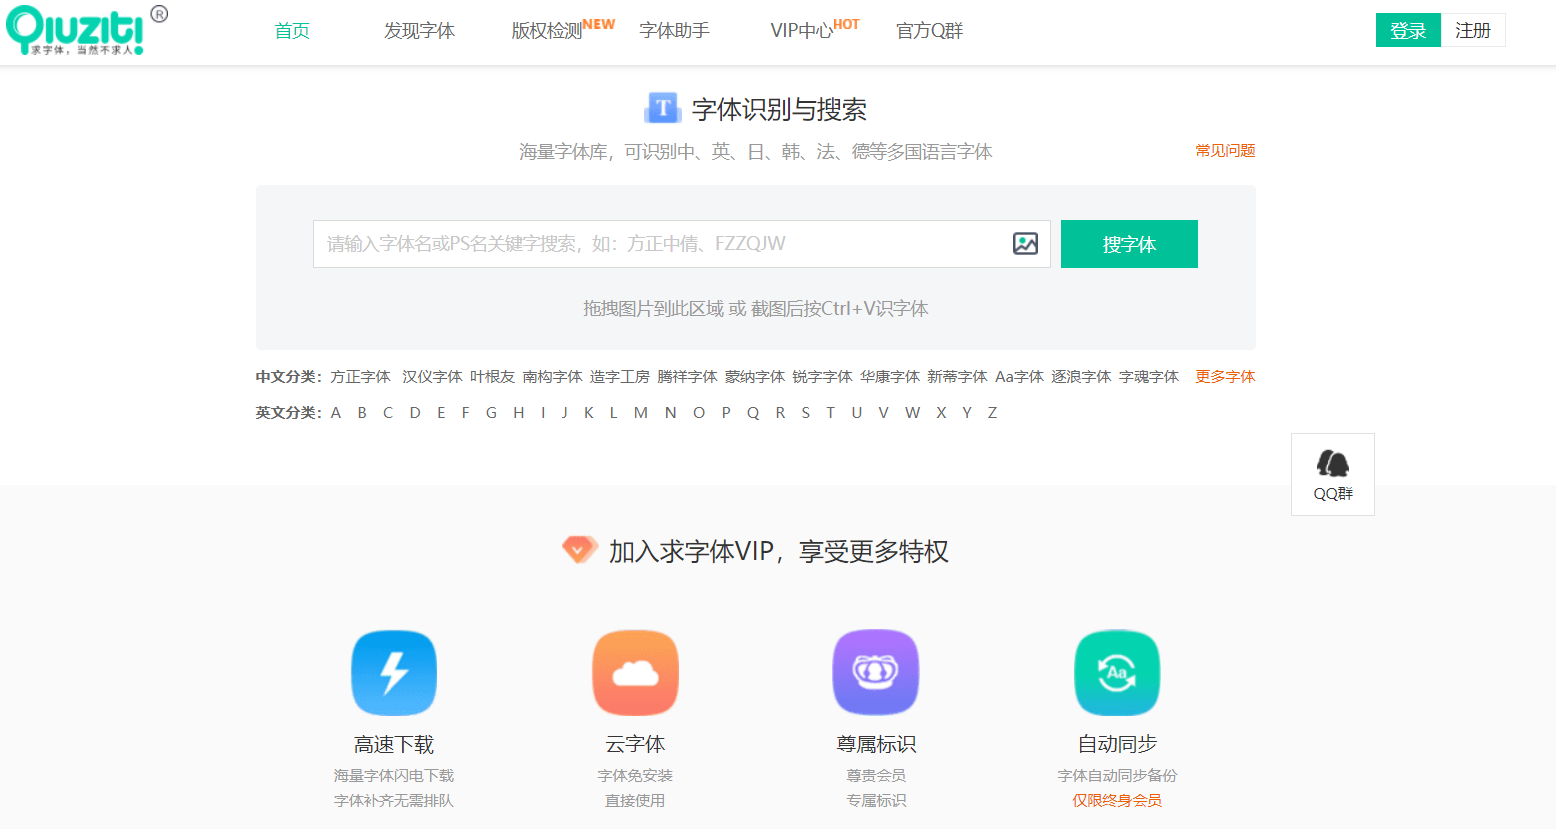The height and width of the screenshot is (829, 1556).
Task: Click the image upload icon in search box
Action: pos(1025,244)
